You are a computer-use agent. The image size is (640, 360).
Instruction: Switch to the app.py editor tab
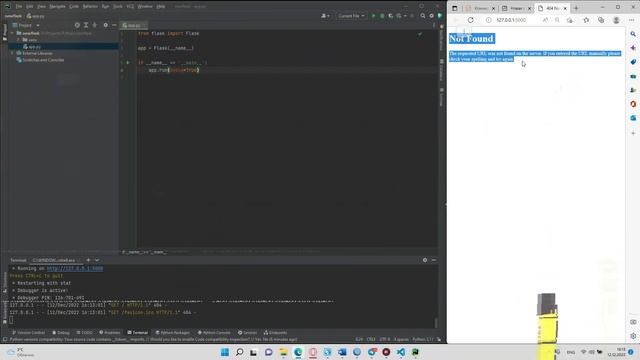tap(132, 25)
